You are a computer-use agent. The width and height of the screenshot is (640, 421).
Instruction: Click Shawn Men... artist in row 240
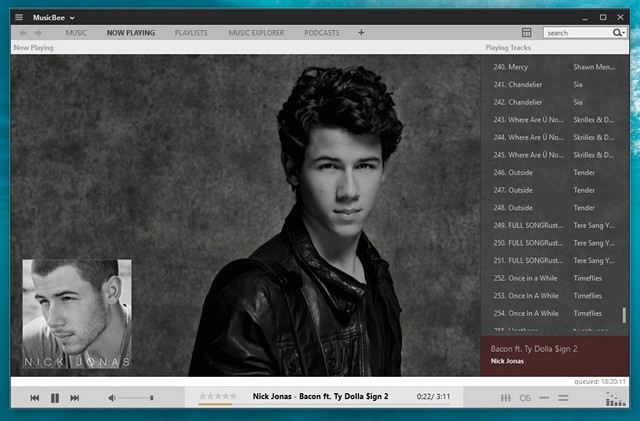coord(594,67)
